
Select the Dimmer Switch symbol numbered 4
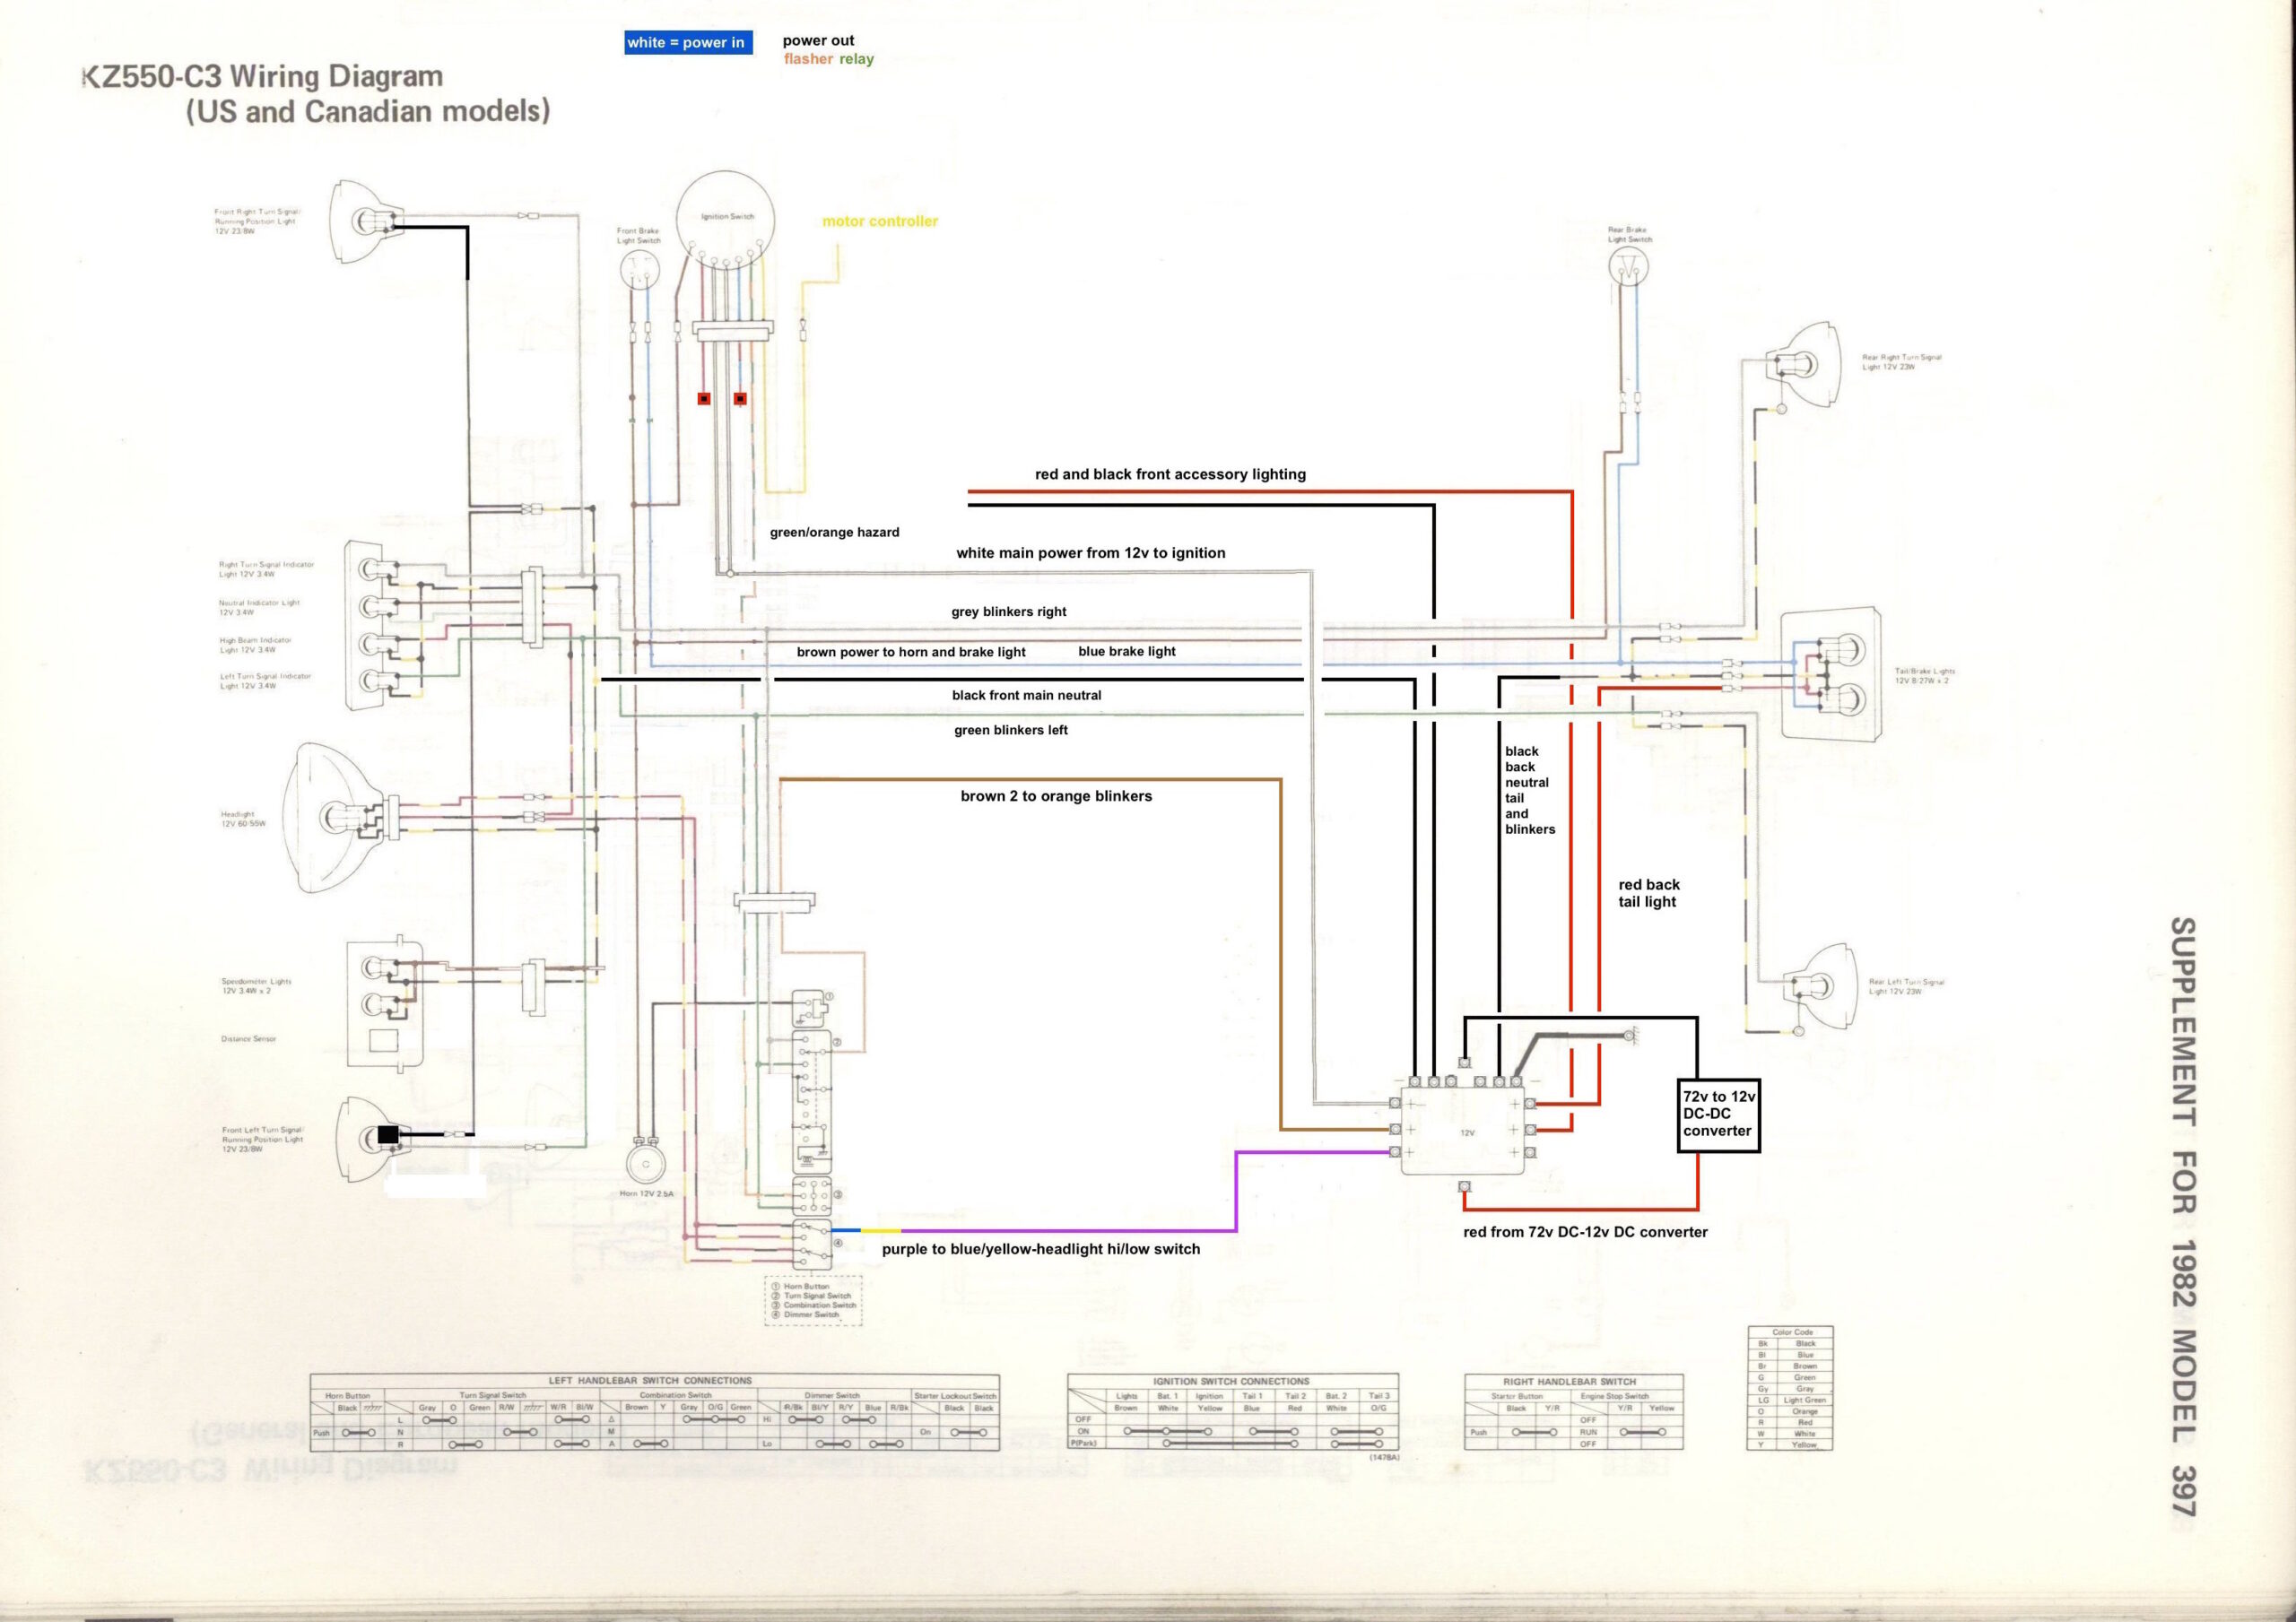click(x=812, y=1246)
